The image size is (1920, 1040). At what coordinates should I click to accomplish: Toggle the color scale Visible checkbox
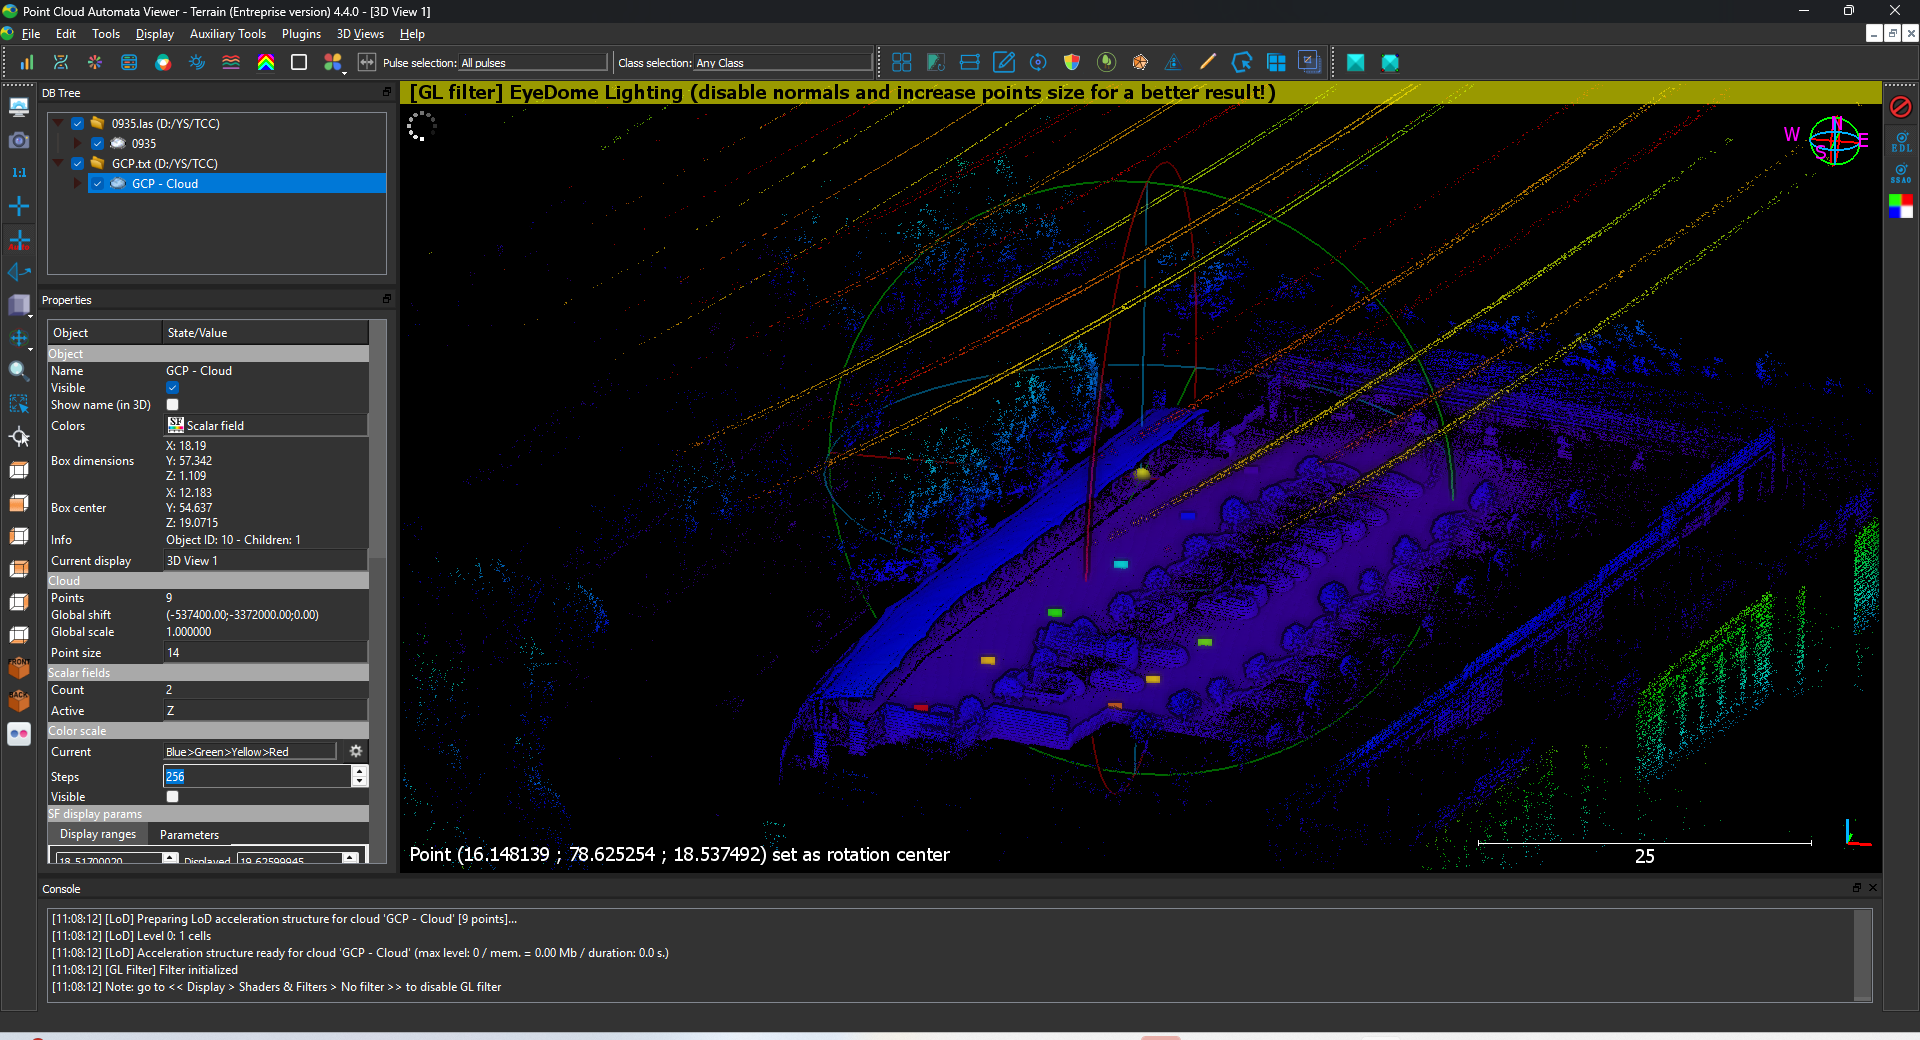173,797
